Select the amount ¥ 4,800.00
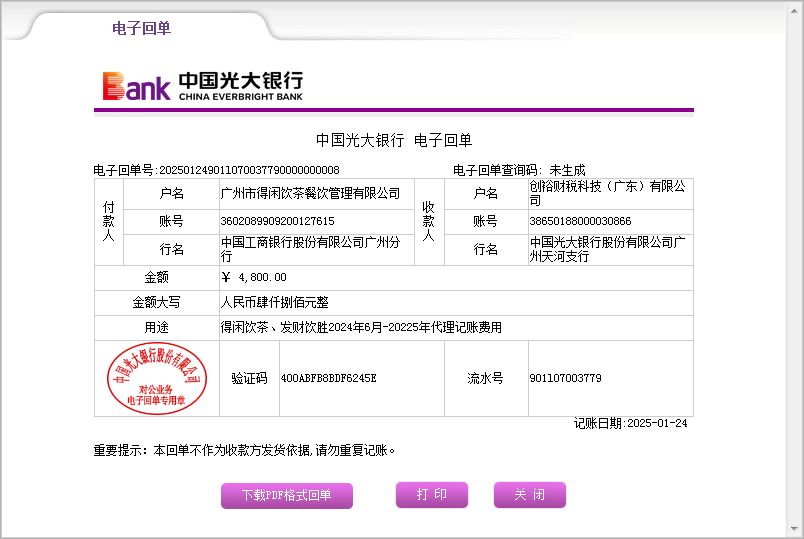The height and width of the screenshot is (539, 804). [x=254, y=277]
